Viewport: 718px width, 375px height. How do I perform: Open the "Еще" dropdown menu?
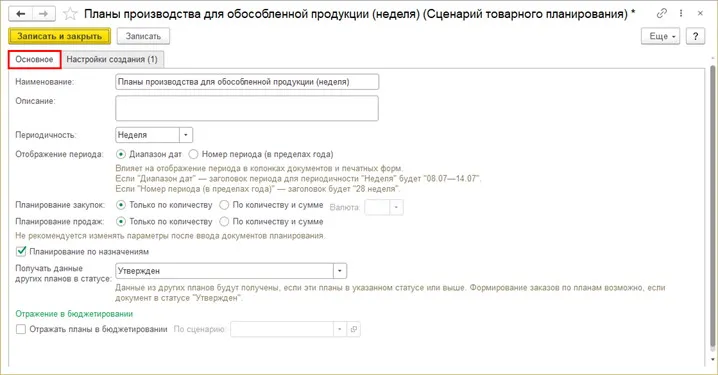pyautogui.click(x=660, y=36)
